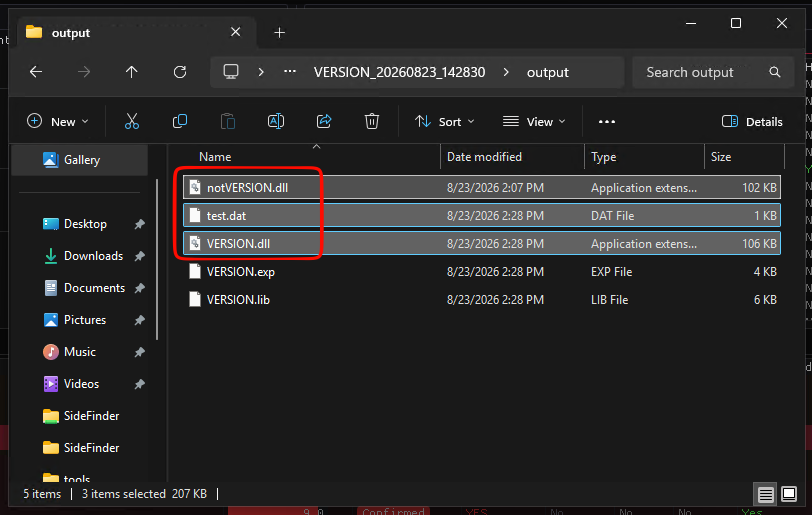Toggle the Details pane
The image size is (812, 515).
752,122
